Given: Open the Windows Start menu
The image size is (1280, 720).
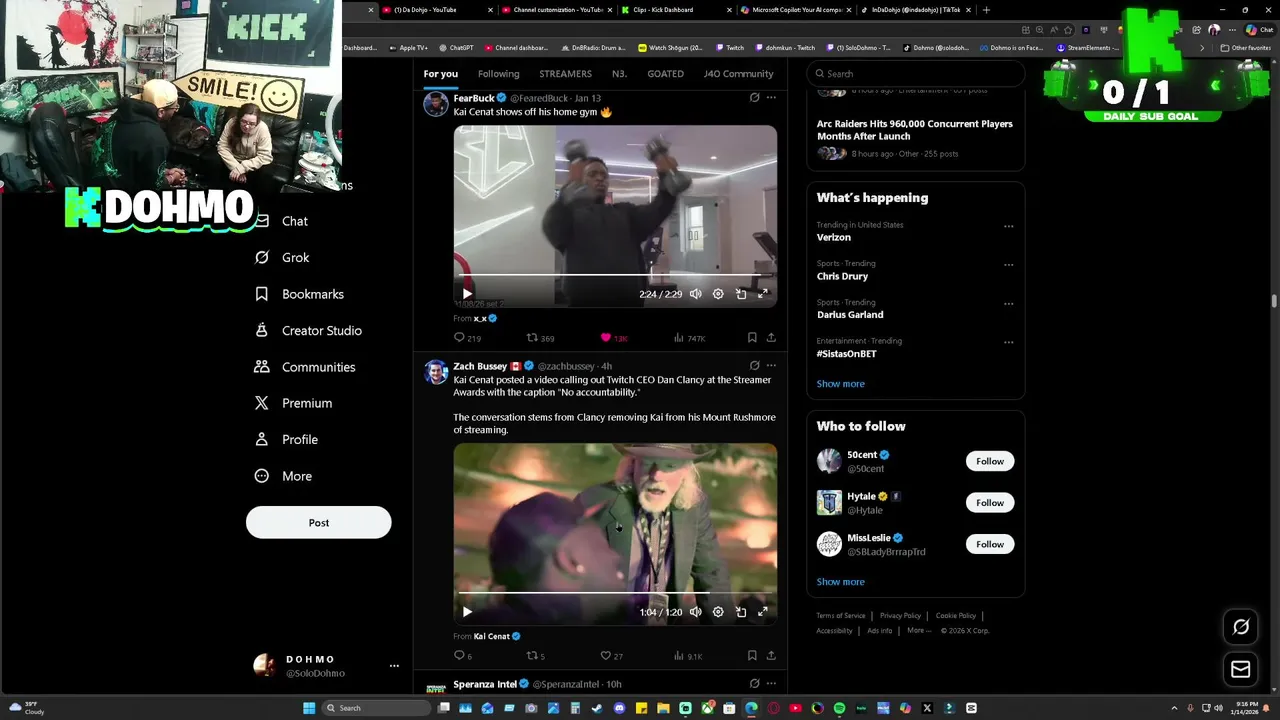Looking at the screenshot, I should point(309,708).
